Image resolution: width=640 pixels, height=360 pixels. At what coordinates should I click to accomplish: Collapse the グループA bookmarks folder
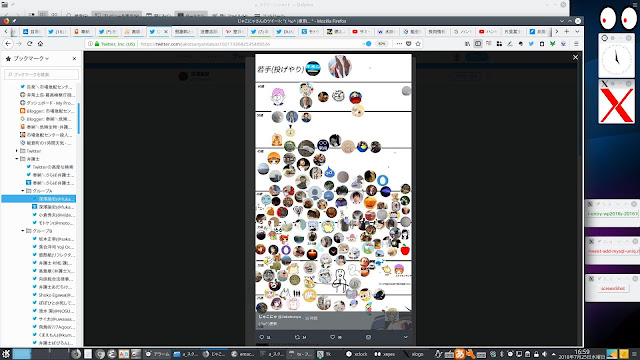(23, 191)
